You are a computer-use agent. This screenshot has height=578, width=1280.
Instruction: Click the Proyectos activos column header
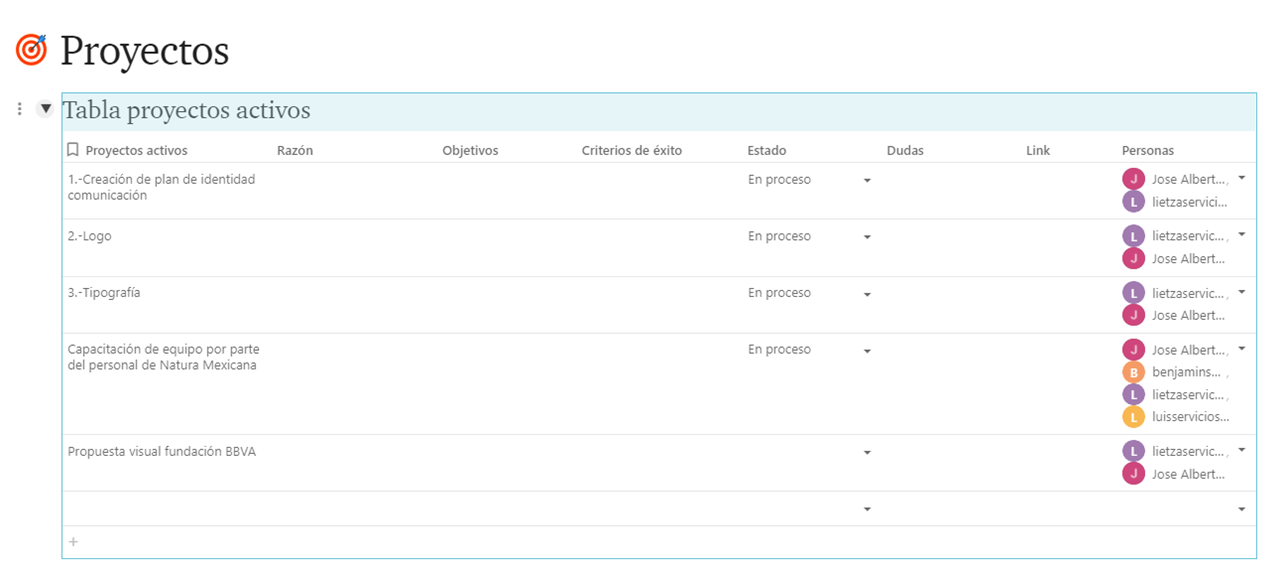pos(136,150)
